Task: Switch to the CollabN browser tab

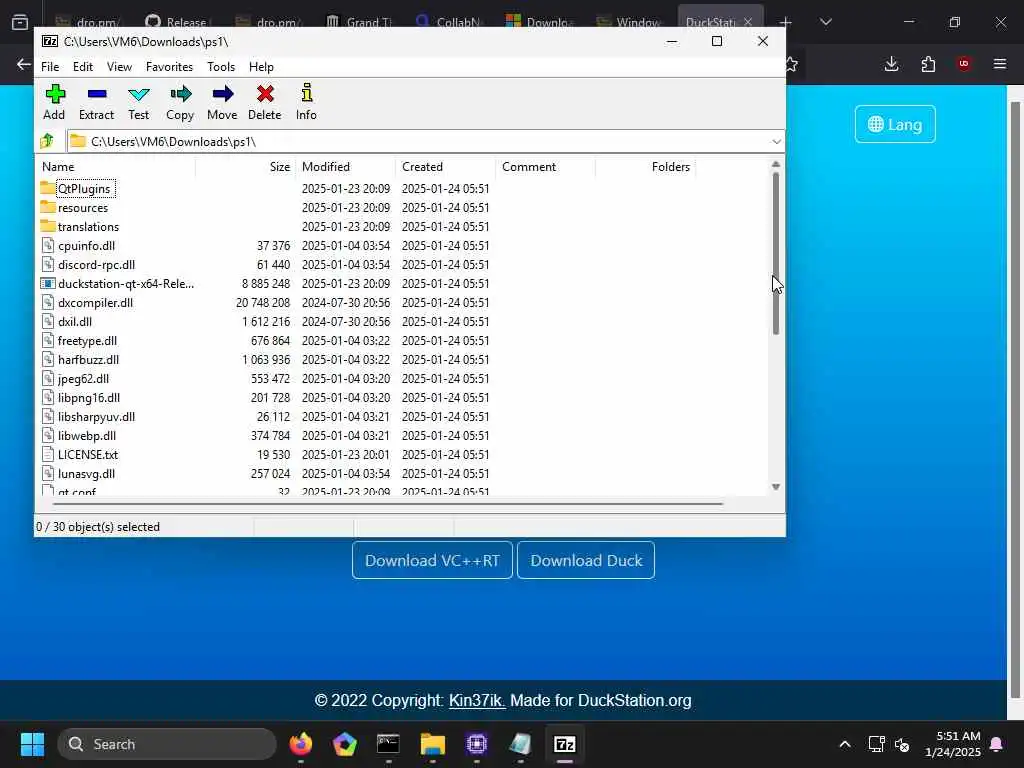Action: tap(449, 22)
